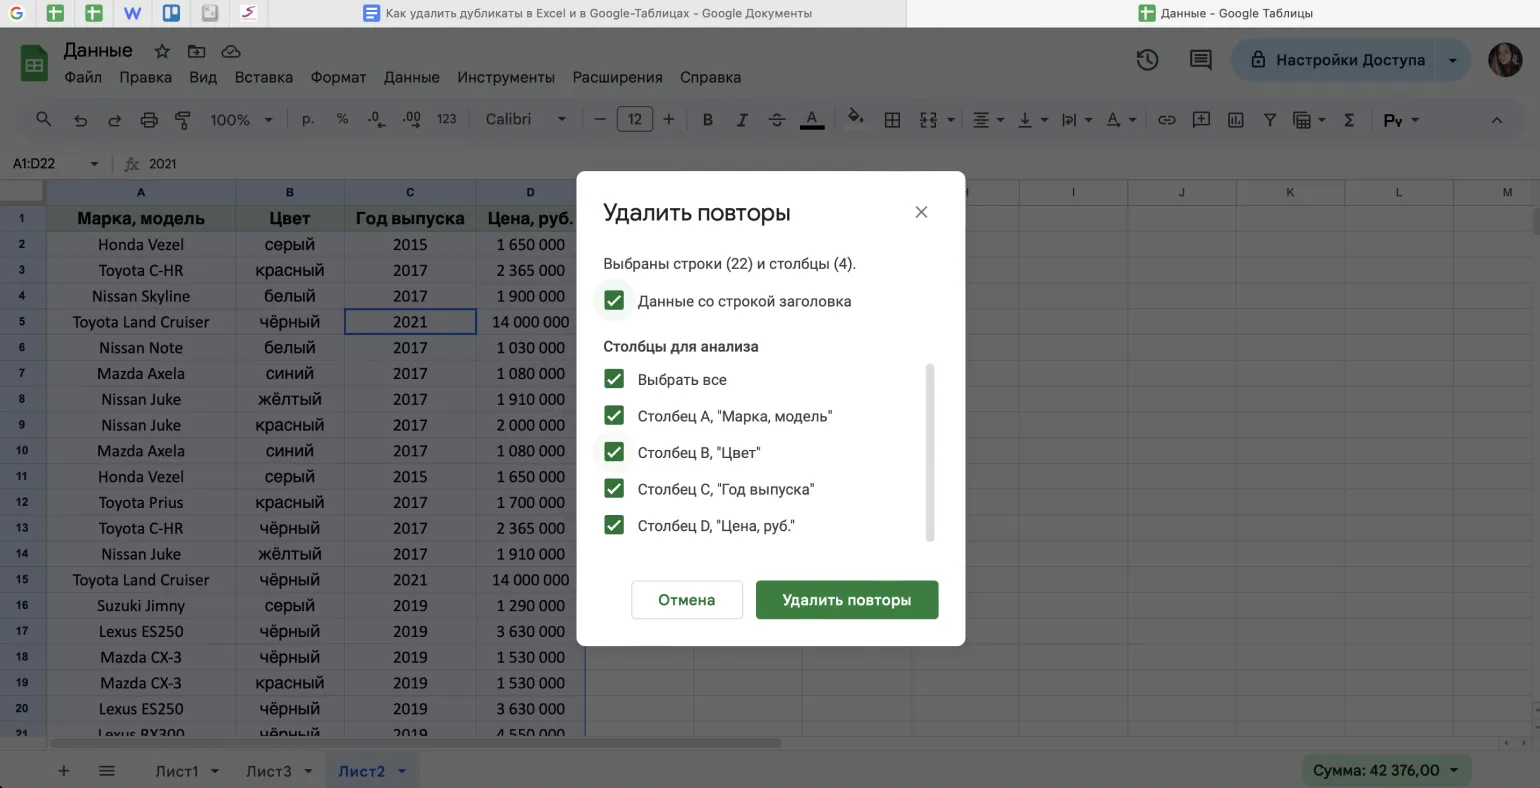Viewport: 1540px width, 788px height.
Task: Toggle italic formatting in toolbar
Action: coord(742,120)
